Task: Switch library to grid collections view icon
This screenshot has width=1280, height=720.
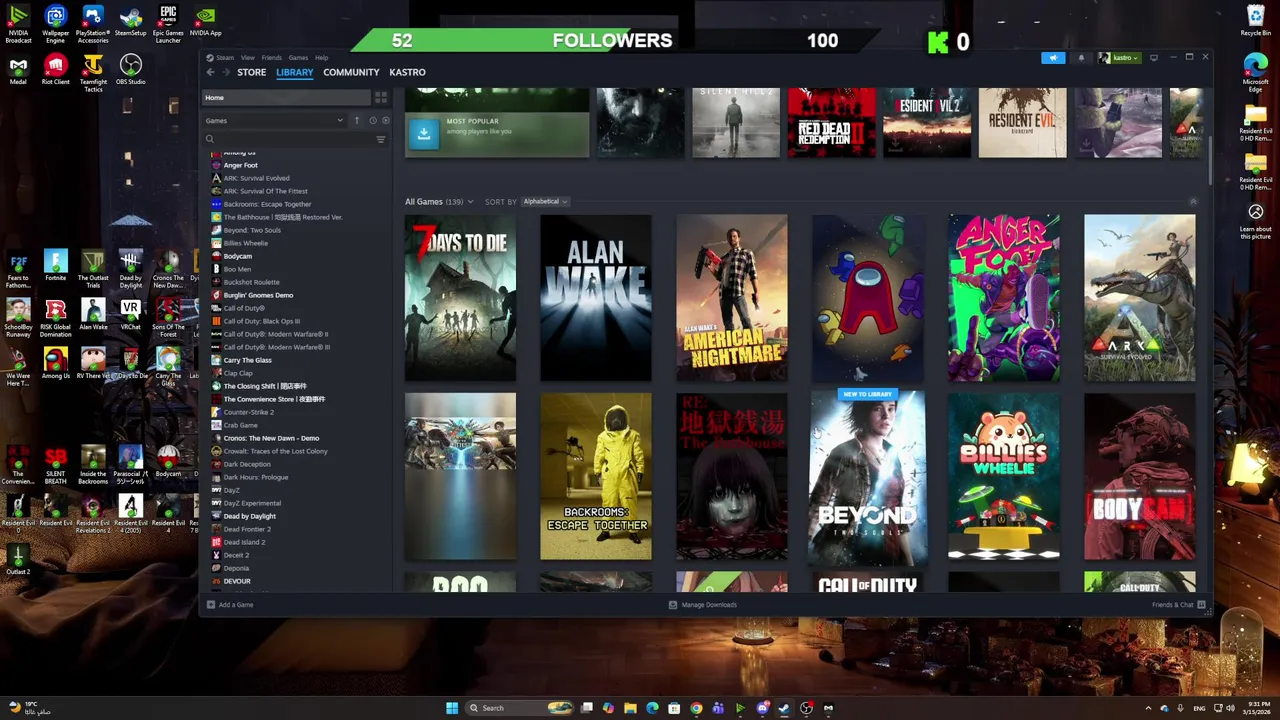Action: tap(380, 97)
